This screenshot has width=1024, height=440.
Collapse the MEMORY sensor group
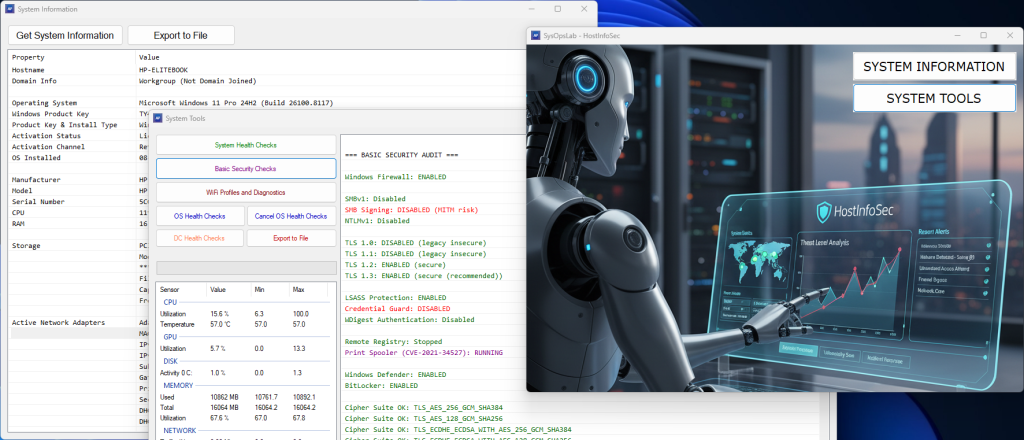[176, 384]
